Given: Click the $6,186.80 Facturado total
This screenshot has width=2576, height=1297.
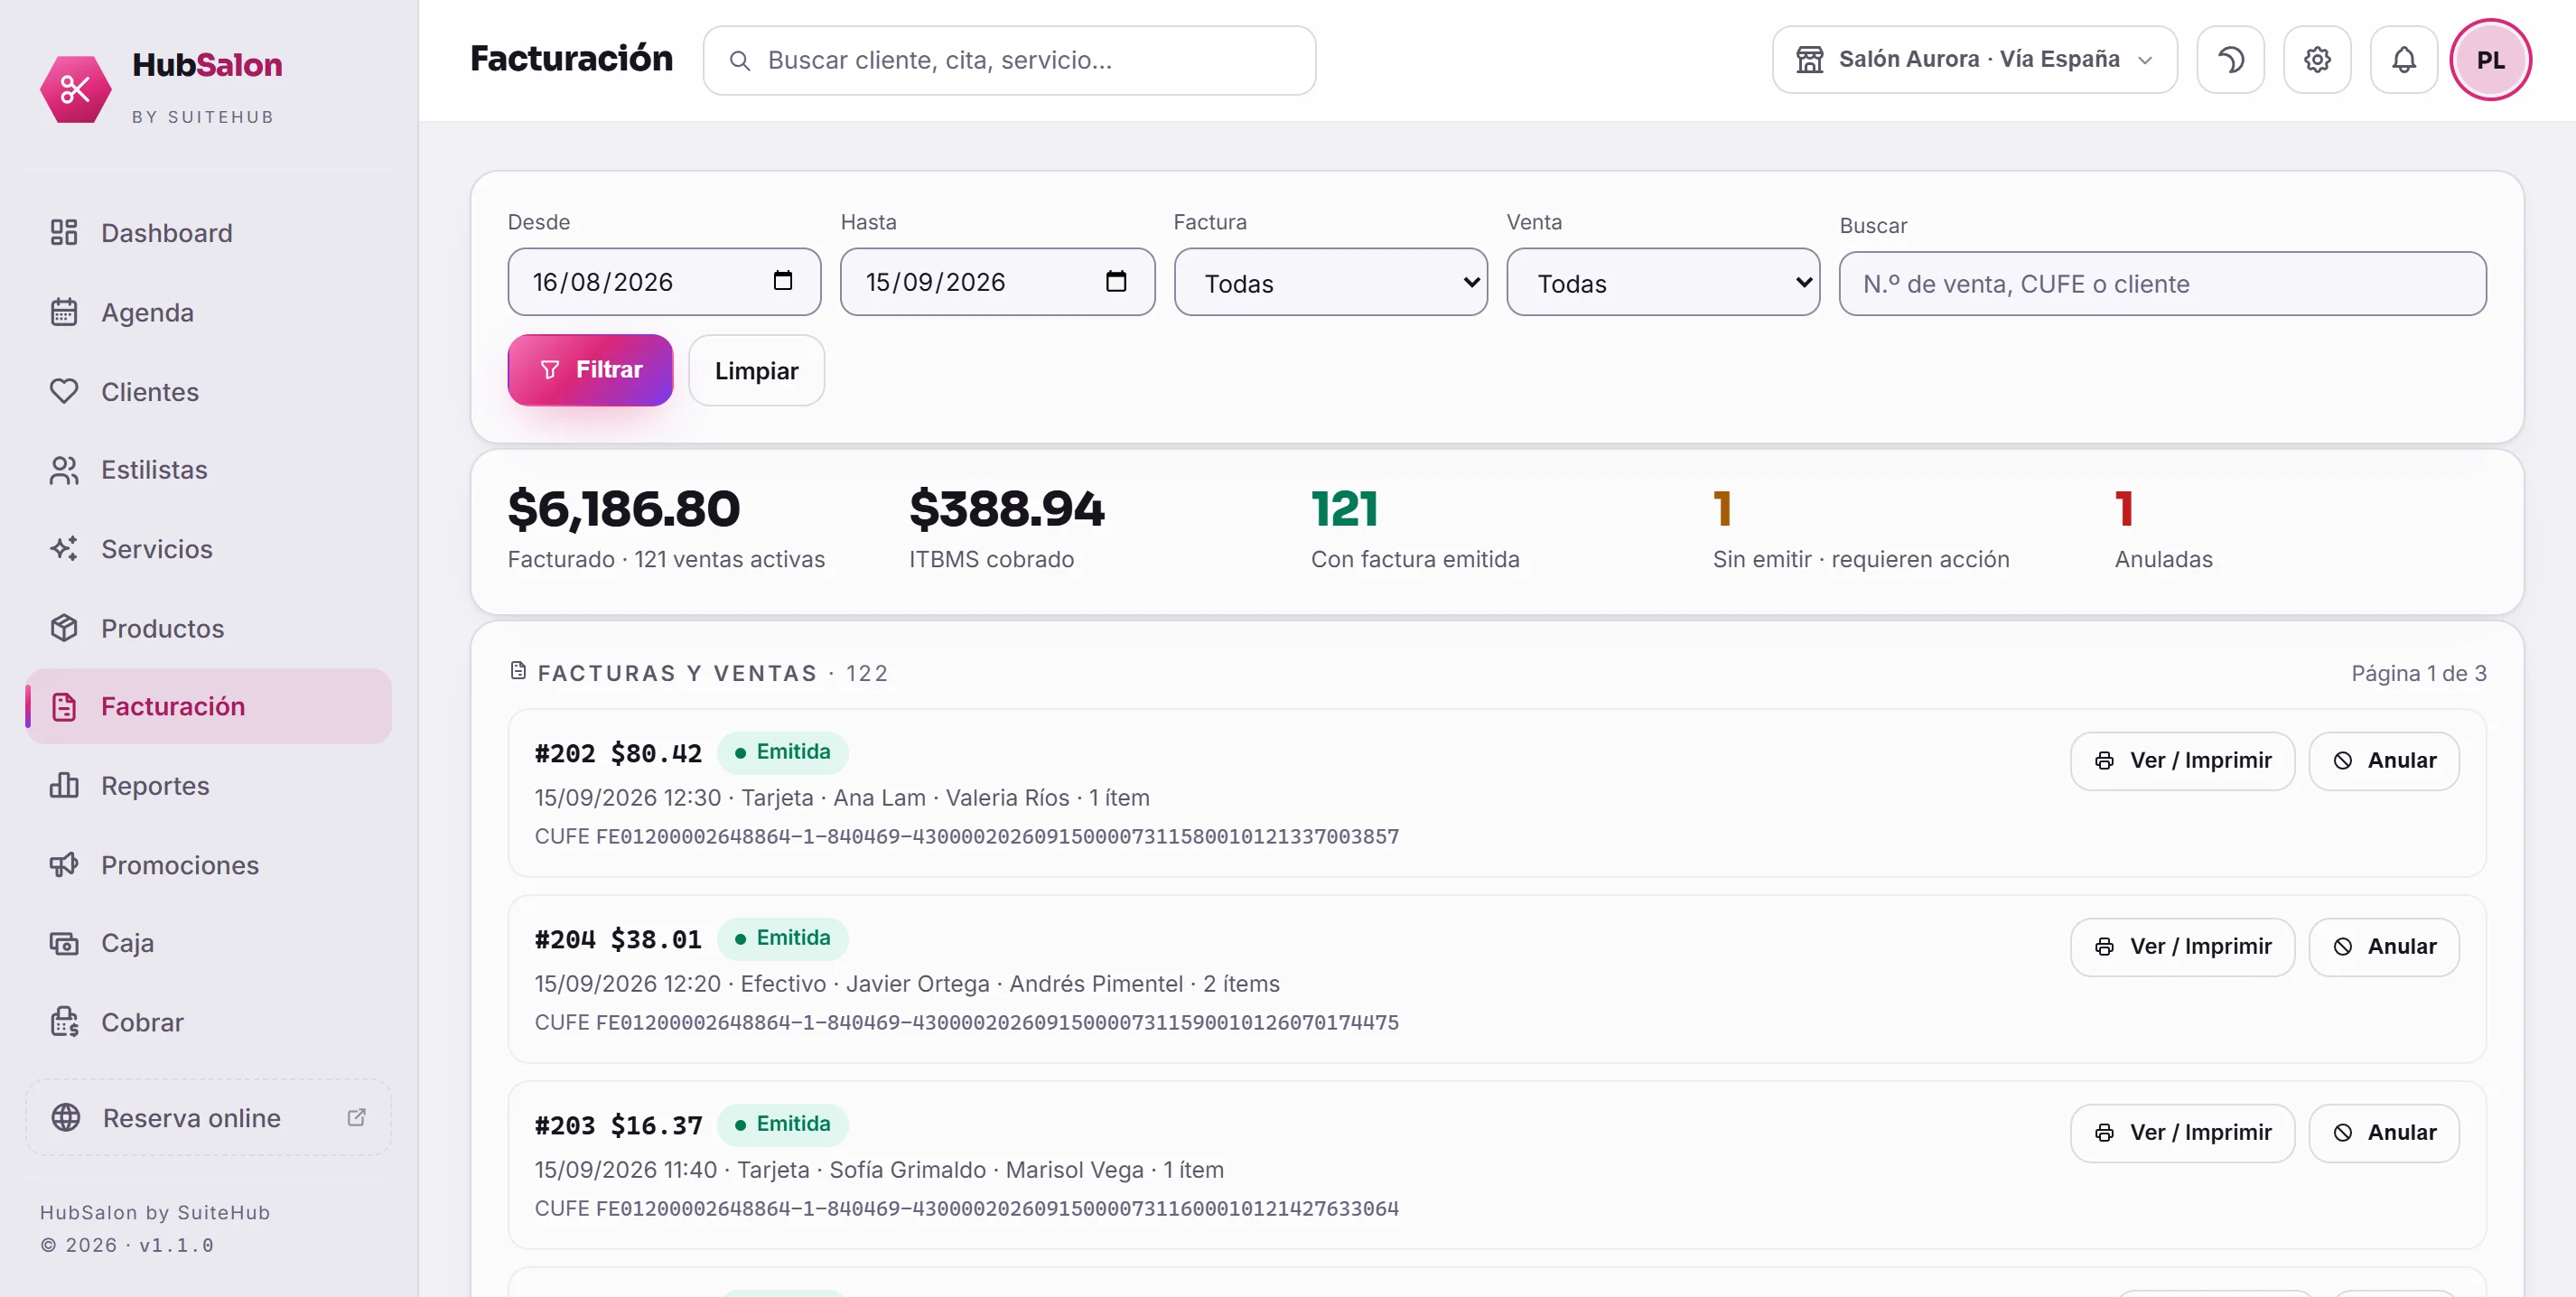Looking at the screenshot, I should click(x=624, y=509).
